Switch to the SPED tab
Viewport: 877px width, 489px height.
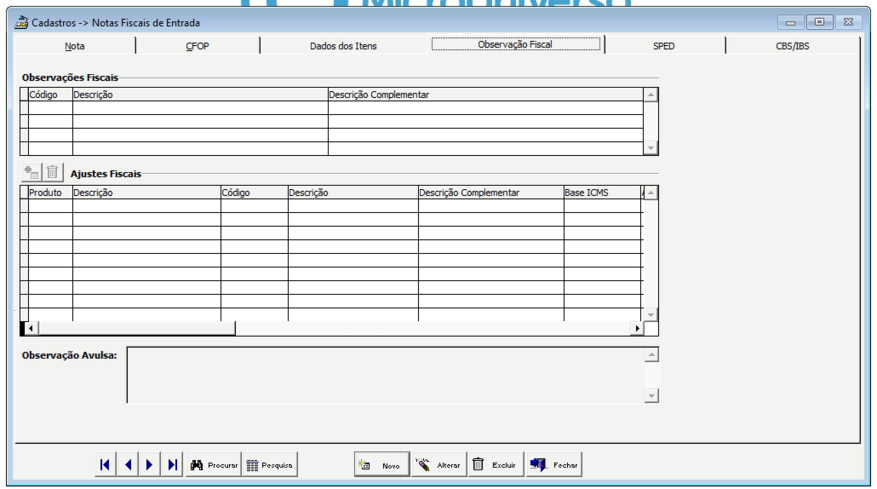coord(664,46)
